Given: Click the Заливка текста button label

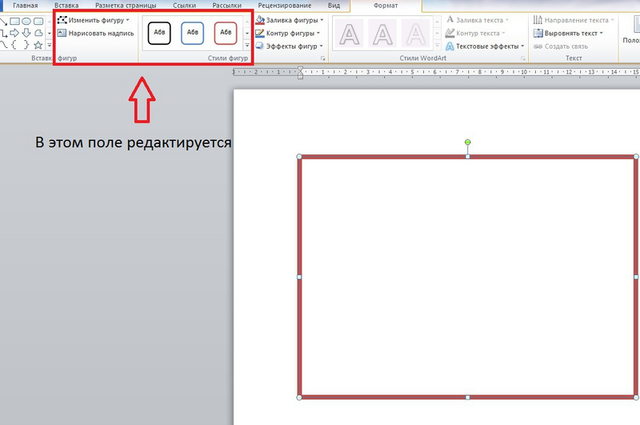Looking at the screenshot, I should pos(480,20).
